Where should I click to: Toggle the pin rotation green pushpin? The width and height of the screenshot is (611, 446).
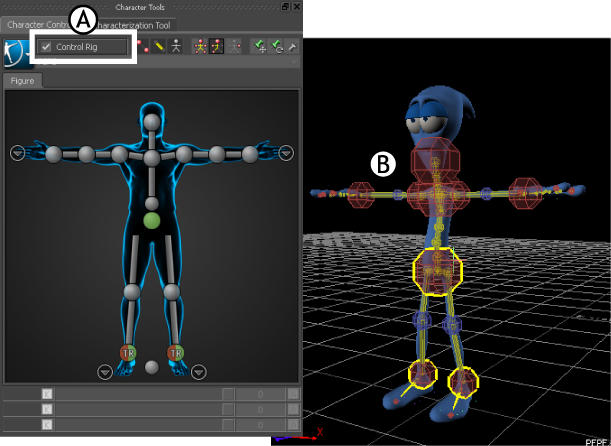point(277,46)
